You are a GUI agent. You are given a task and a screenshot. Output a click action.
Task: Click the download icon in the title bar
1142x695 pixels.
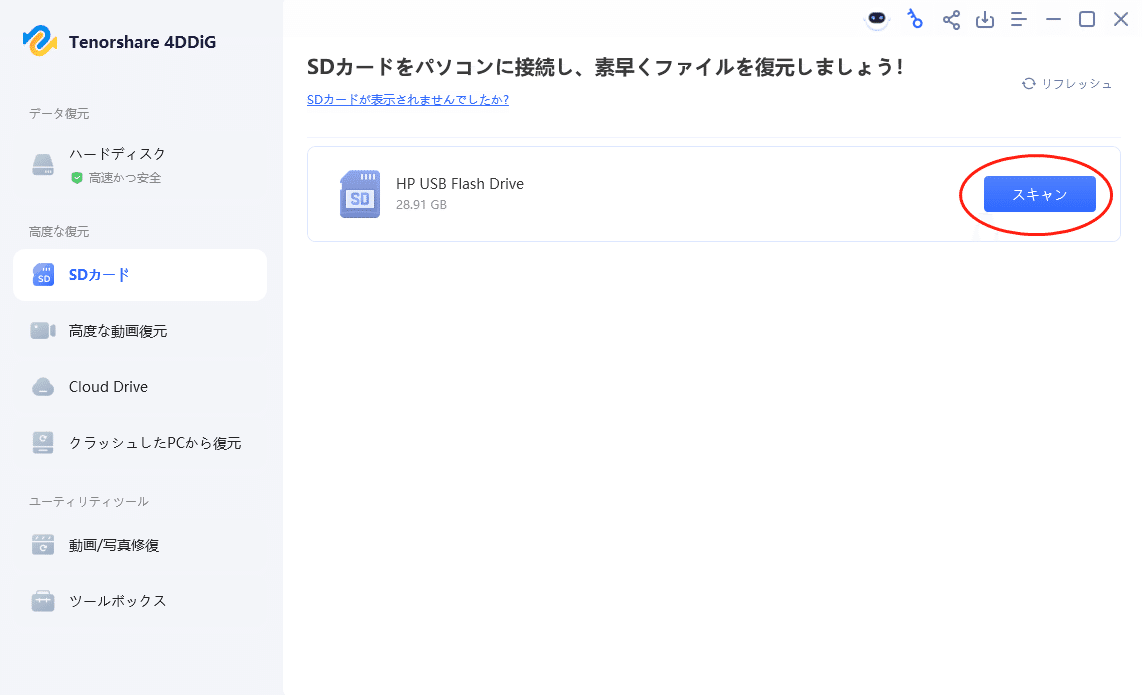984,19
